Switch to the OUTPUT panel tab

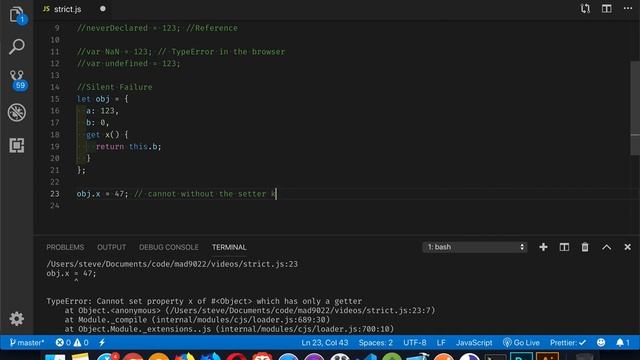(111, 247)
